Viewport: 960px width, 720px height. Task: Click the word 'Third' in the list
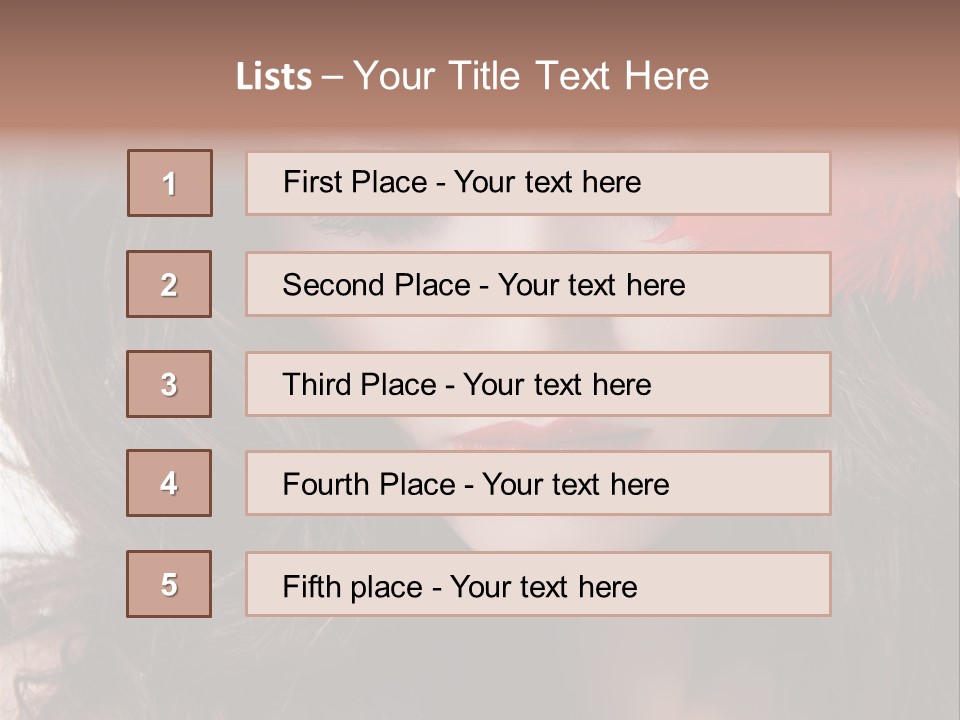click(316, 384)
